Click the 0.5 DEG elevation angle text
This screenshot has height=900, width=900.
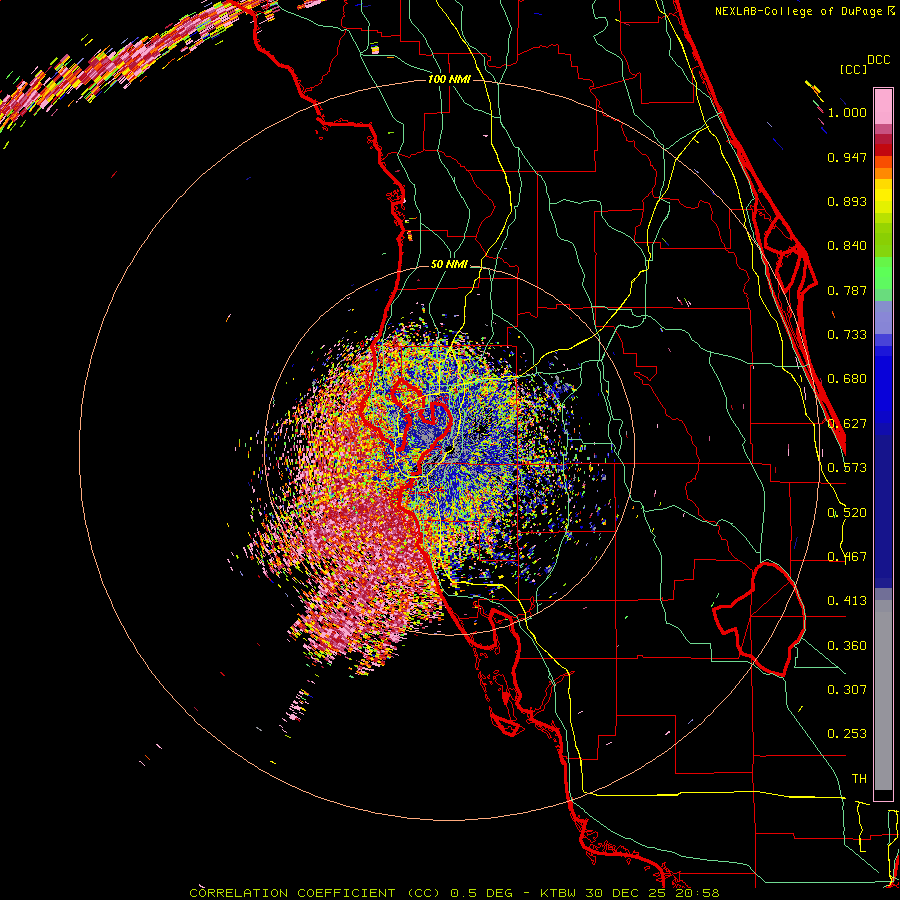[x=482, y=893]
